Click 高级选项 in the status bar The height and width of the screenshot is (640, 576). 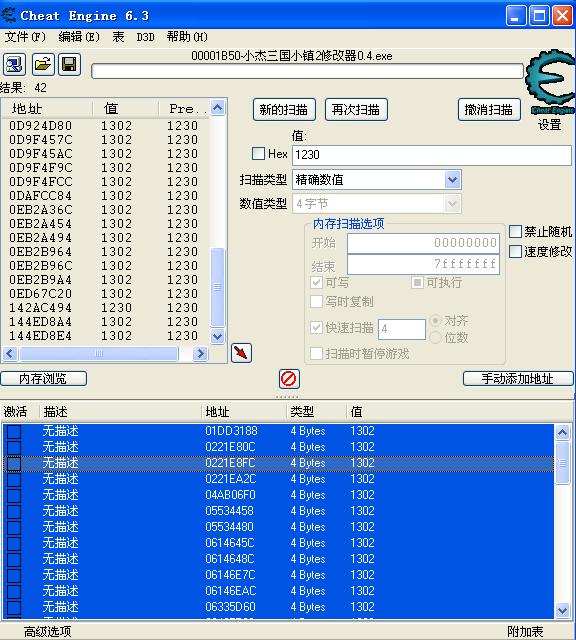[x=47, y=631]
